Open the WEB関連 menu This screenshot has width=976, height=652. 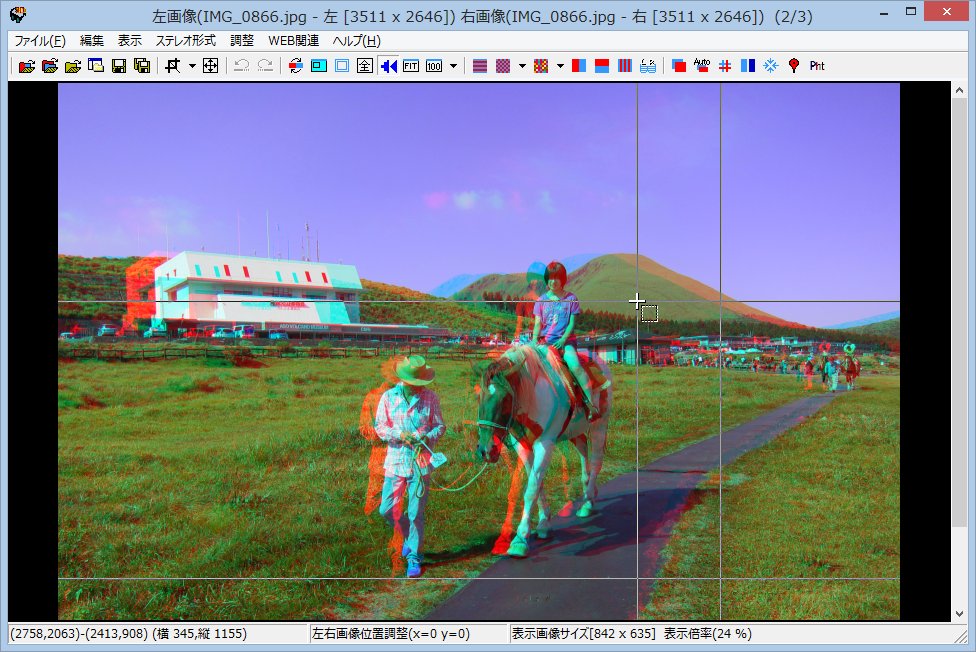294,41
